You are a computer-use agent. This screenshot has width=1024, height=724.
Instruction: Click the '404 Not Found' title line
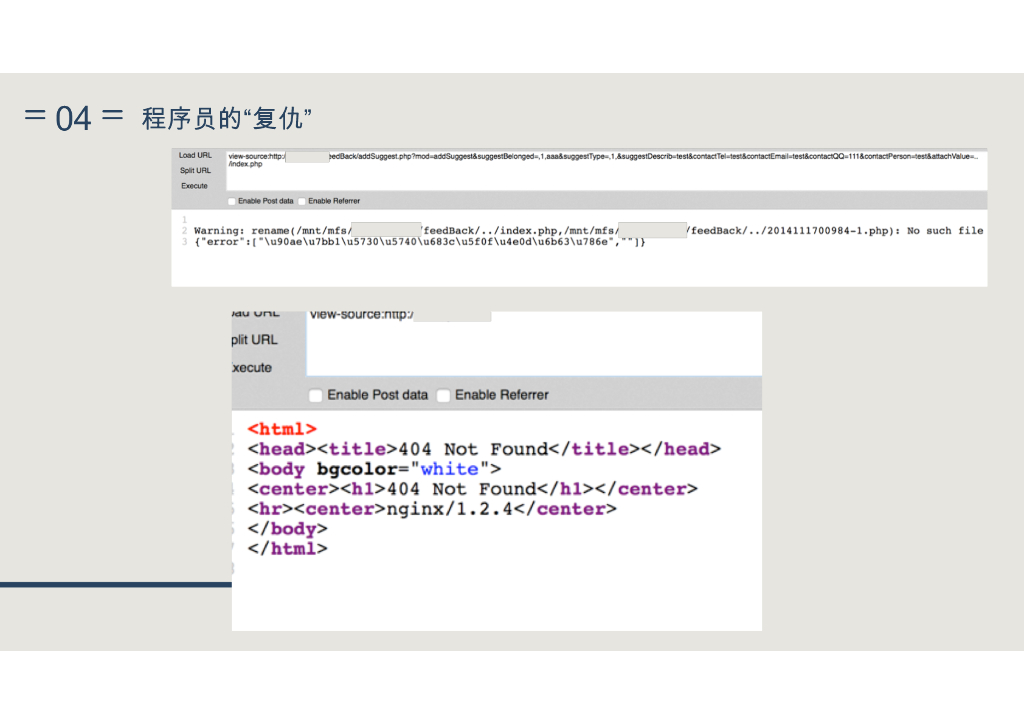(x=484, y=449)
